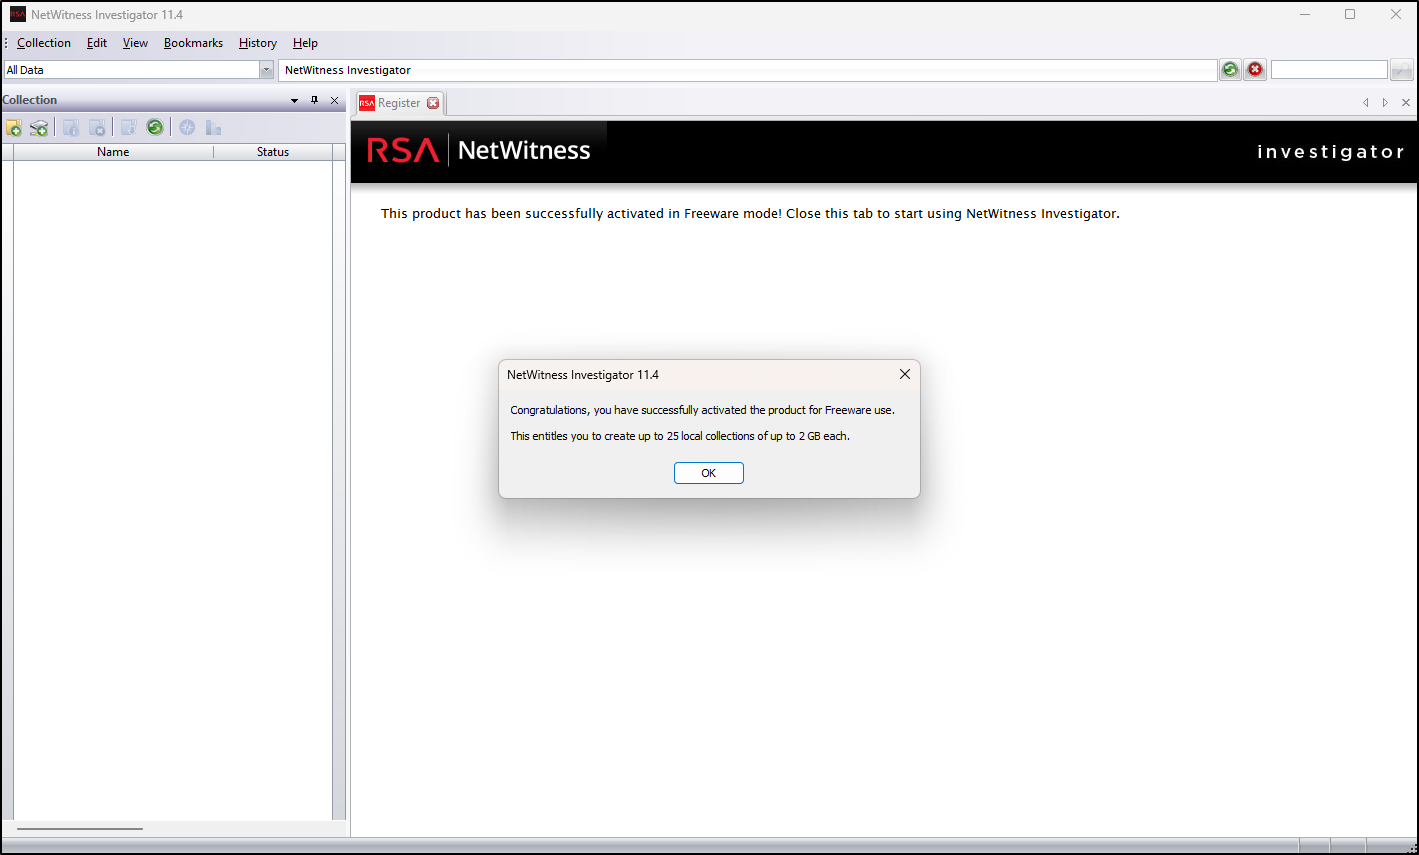Screen dimensions: 1419x855
Task: Open the History menu
Action: (x=258, y=43)
